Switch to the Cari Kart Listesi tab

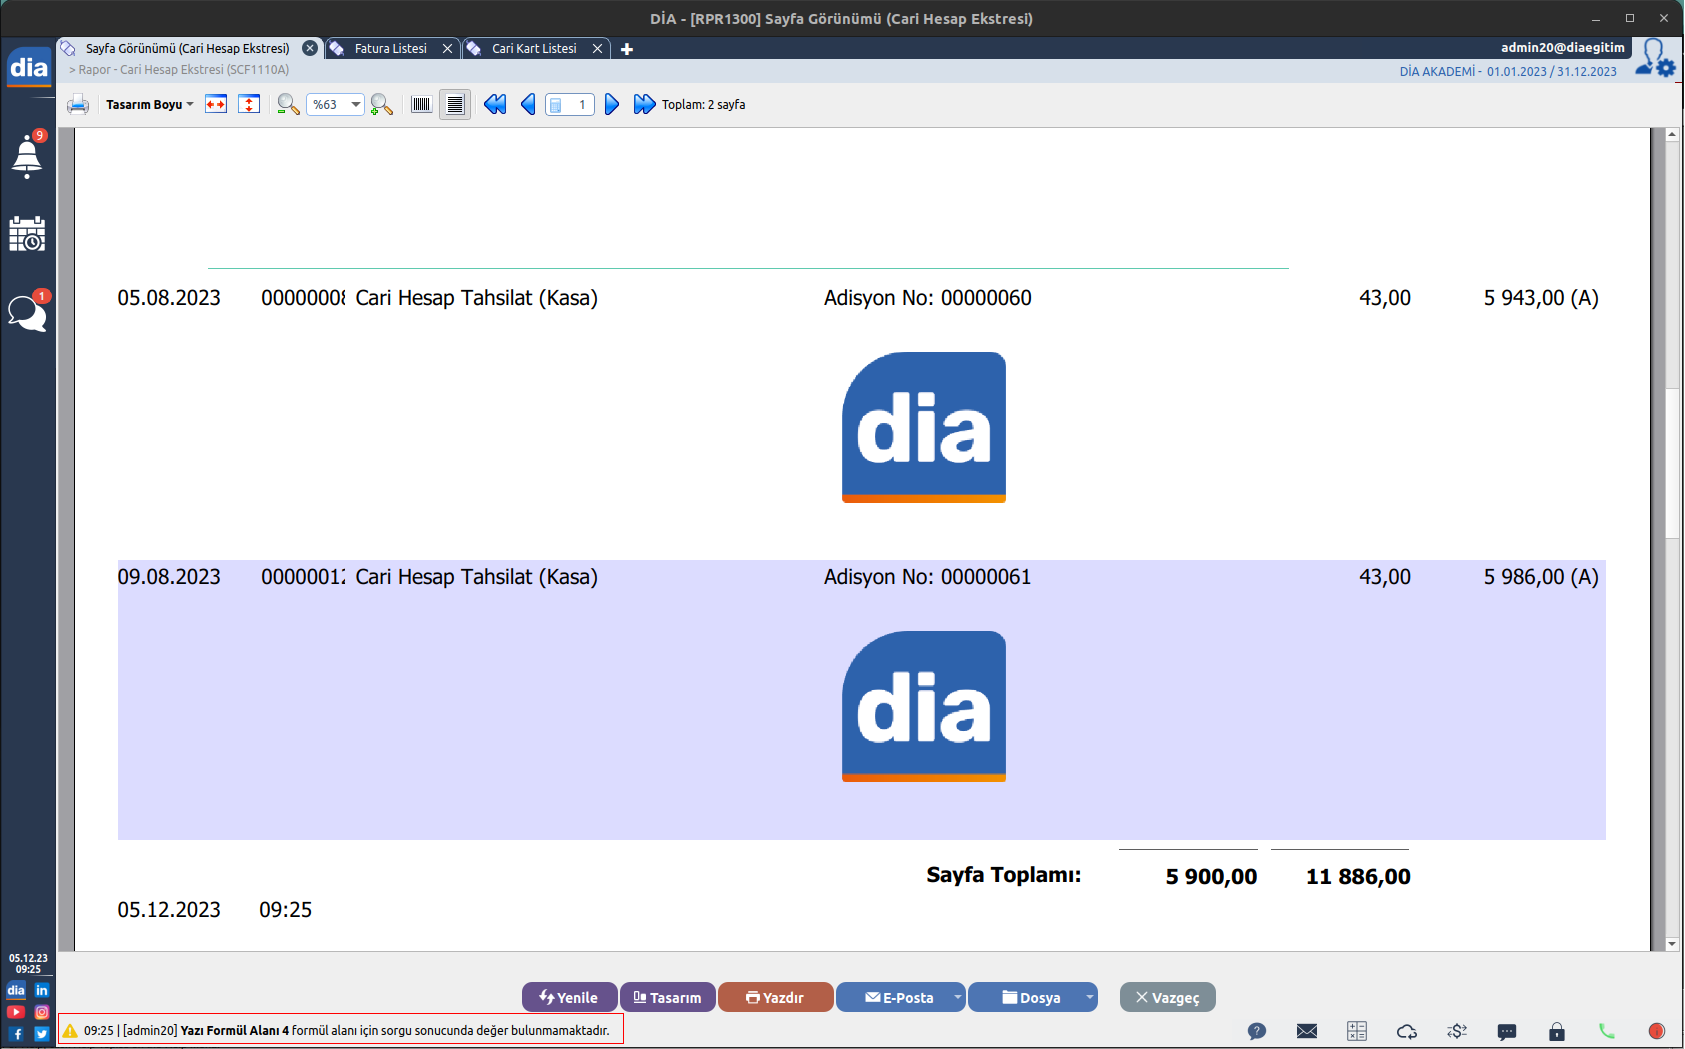(534, 49)
